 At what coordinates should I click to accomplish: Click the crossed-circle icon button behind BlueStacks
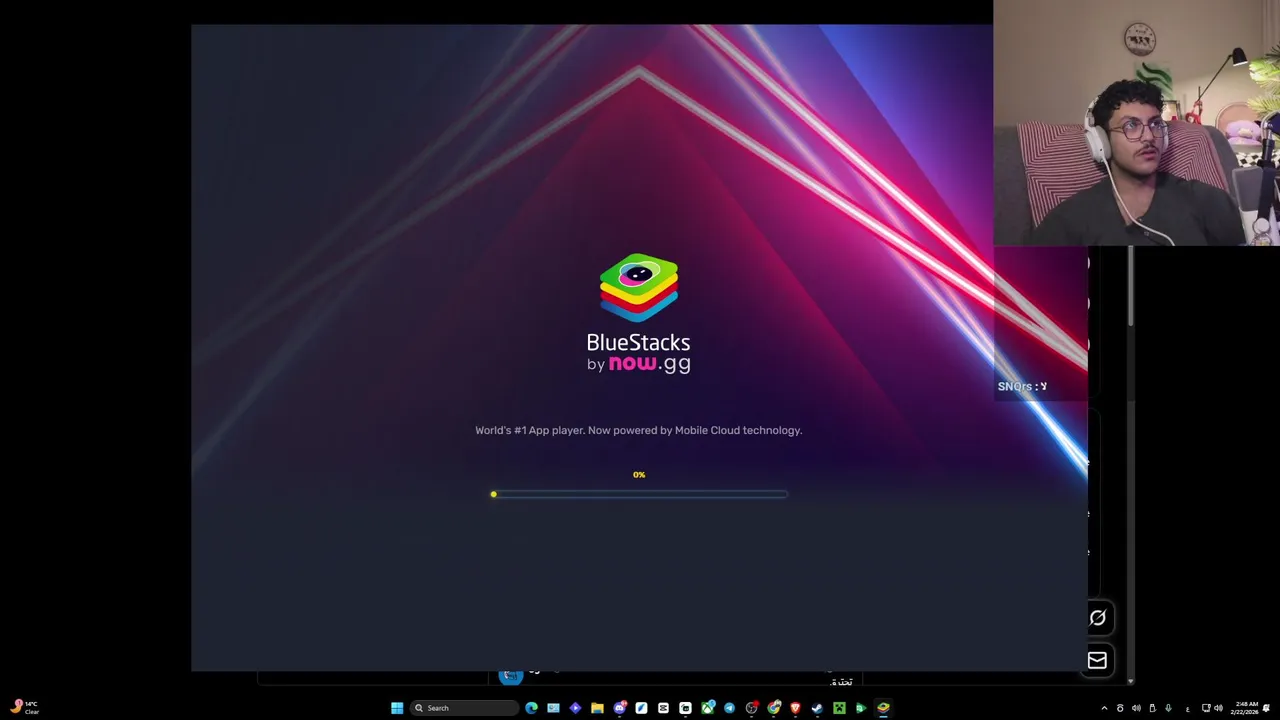coord(1097,618)
